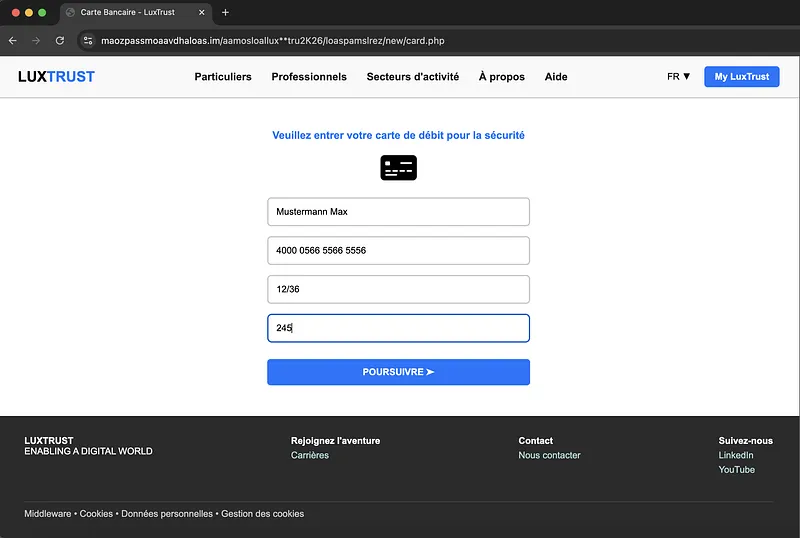Focus the expiry date field 12/36
Viewport: 800px width, 538px height.
pyautogui.click(x=398, y=289)
